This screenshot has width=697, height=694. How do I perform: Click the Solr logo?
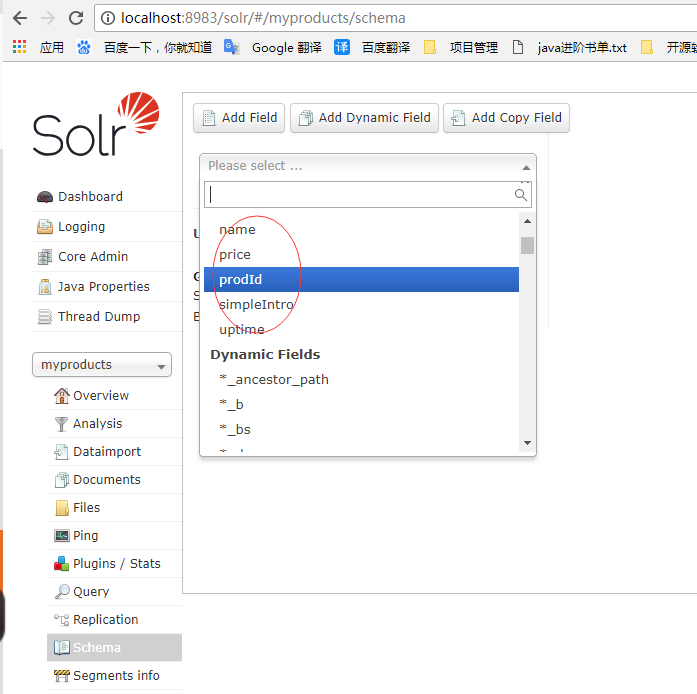[x=96, y=124]
